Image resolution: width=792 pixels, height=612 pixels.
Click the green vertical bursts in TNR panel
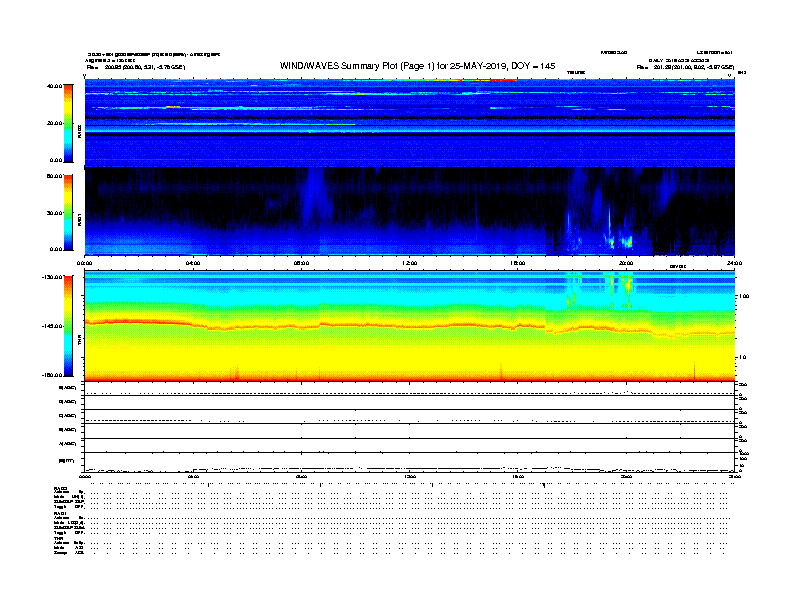point(600,290)
